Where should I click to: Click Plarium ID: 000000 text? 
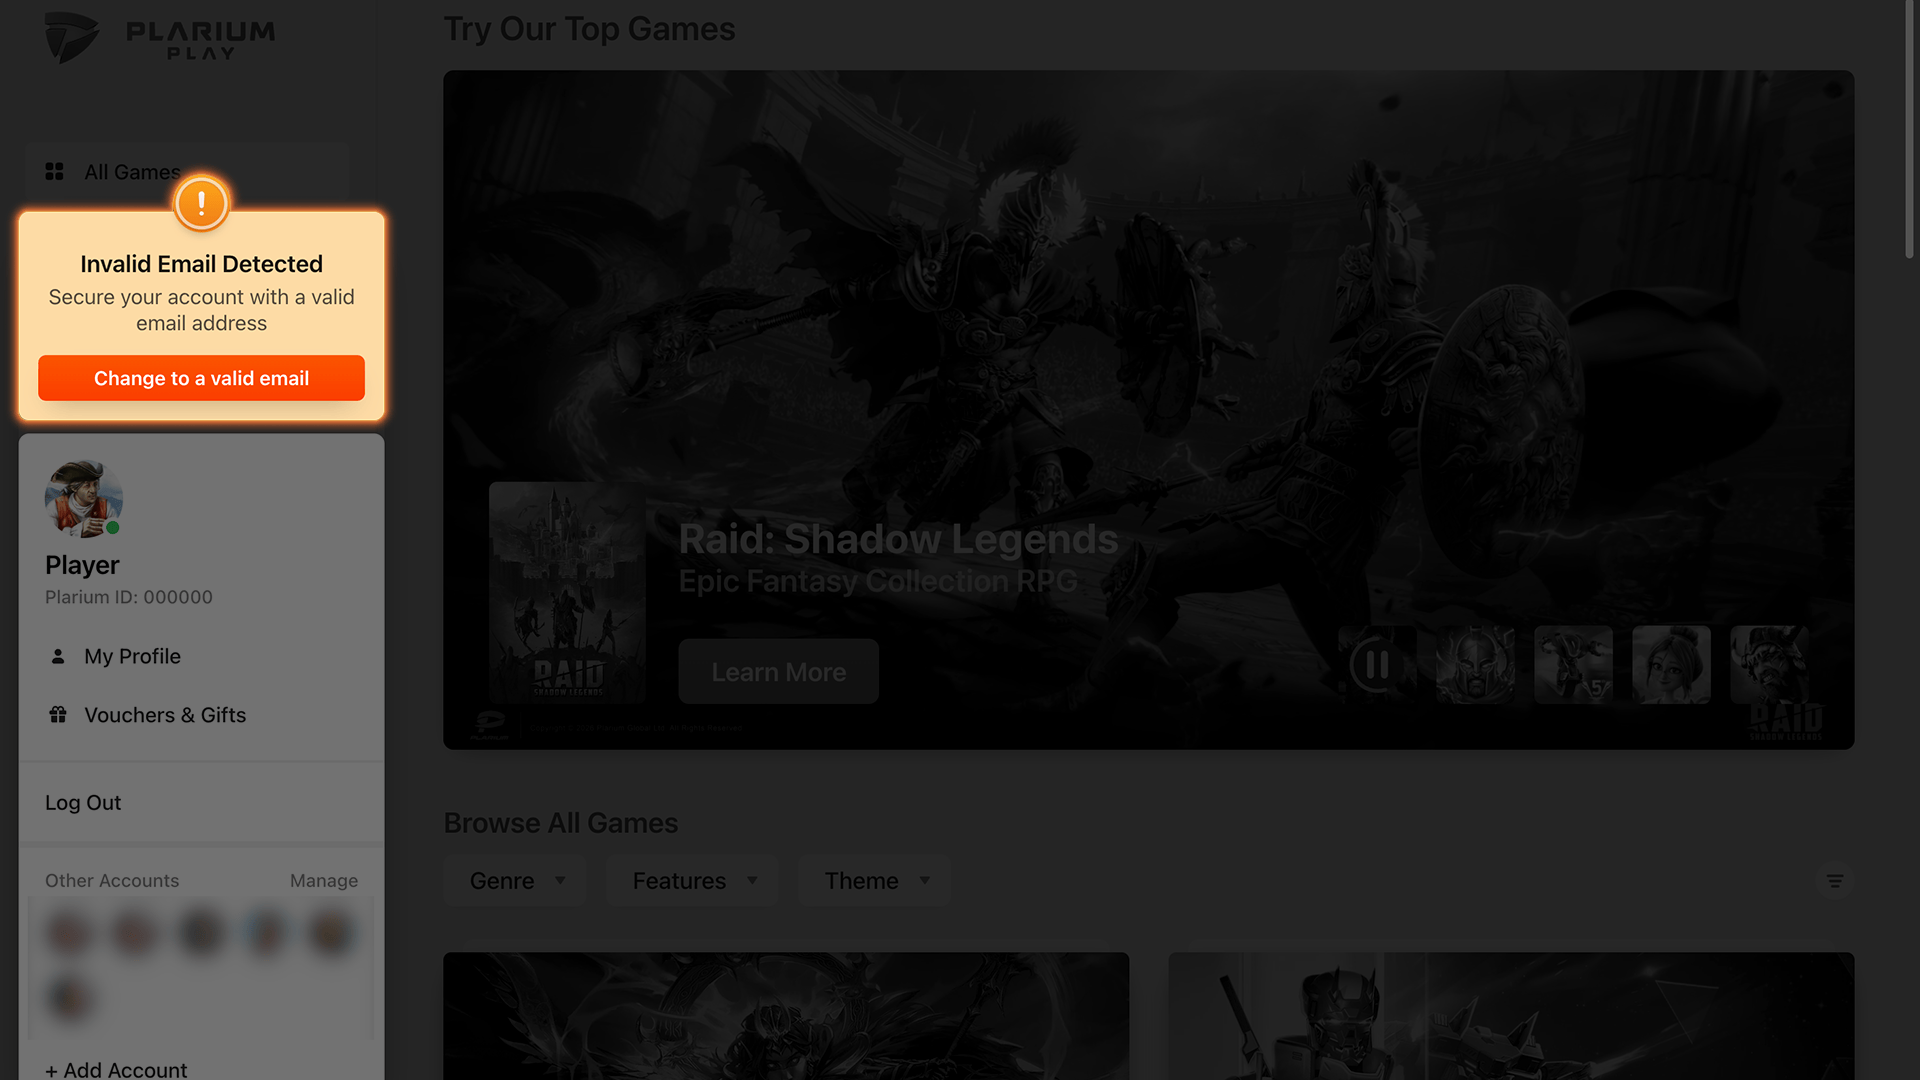(x=129, y=597)
